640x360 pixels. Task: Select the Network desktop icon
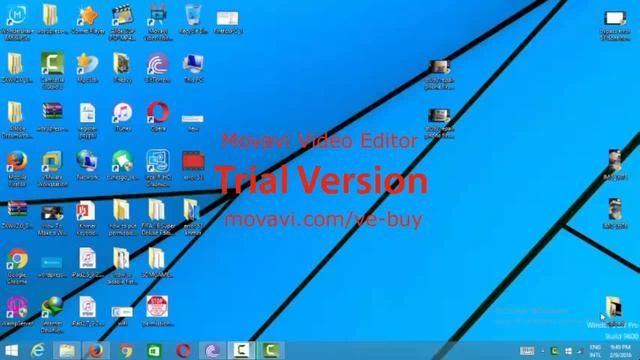[87, 165]
